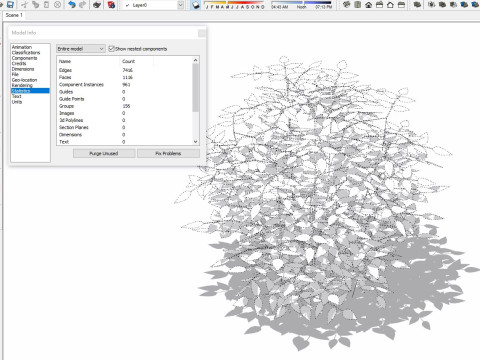Toggle Show nested components checkbox
This screenshot has width=480, height=360.
click(112, 49)
